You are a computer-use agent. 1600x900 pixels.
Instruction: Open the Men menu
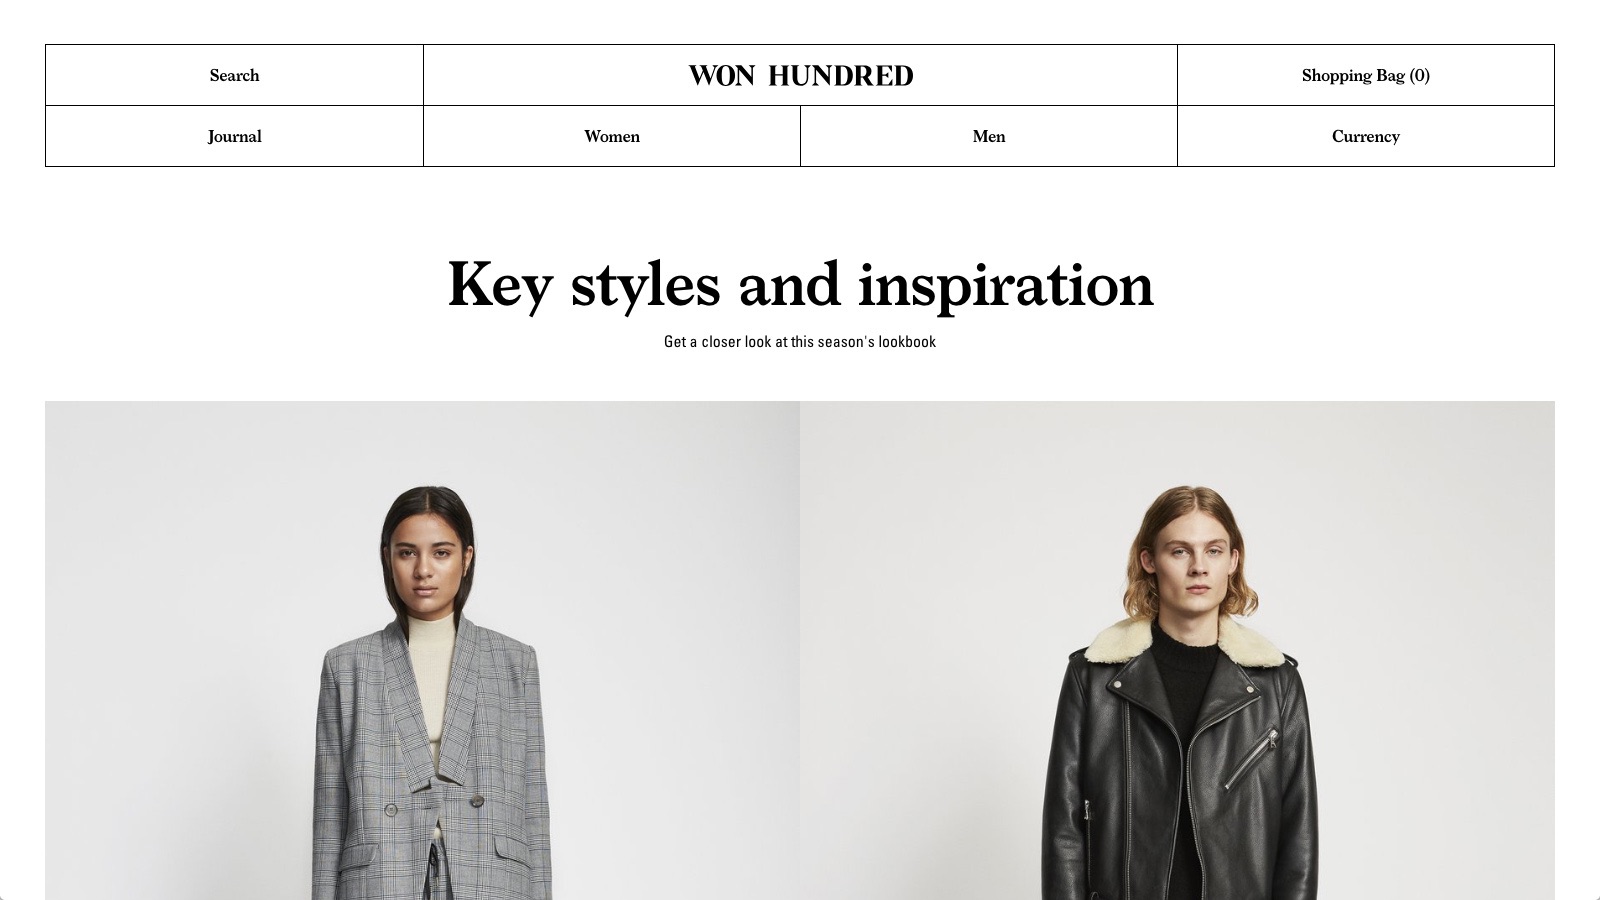(989, 136)
